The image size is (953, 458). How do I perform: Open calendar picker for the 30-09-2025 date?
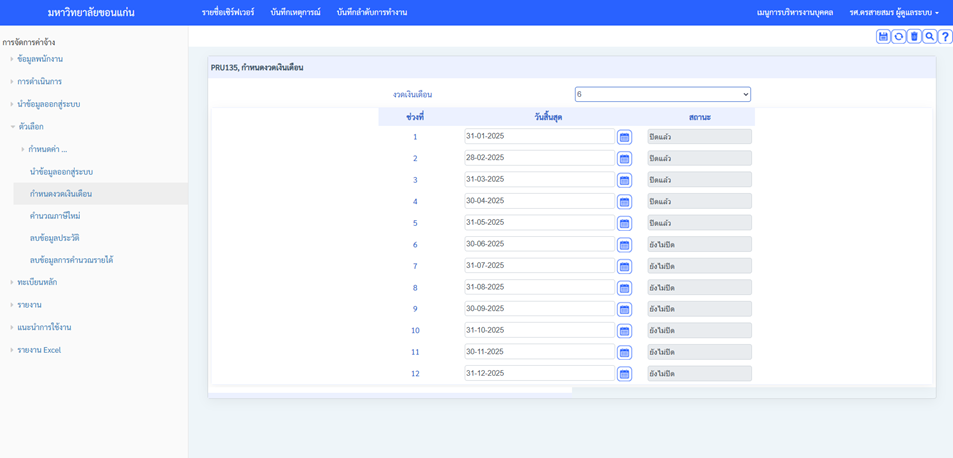[x=624, y=310]
